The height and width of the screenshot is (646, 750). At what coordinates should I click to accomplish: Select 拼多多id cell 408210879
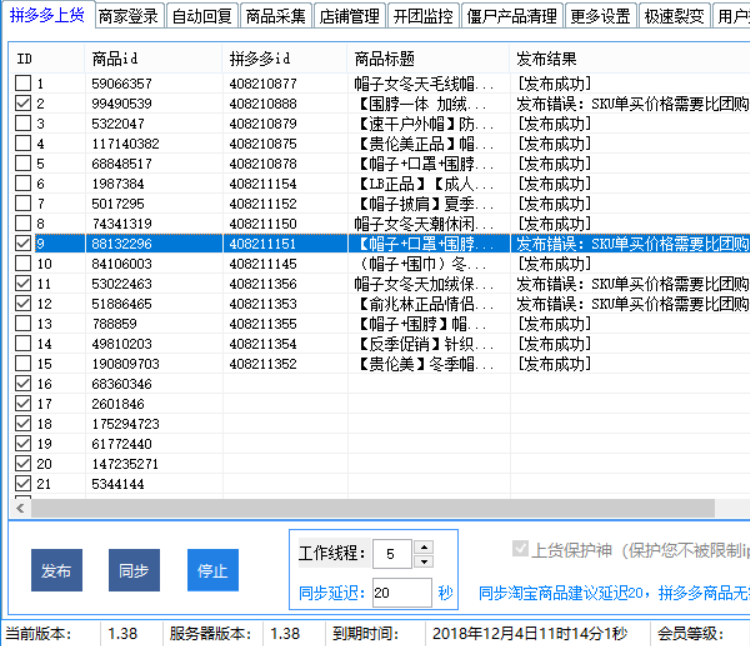(x=263, y=124)
